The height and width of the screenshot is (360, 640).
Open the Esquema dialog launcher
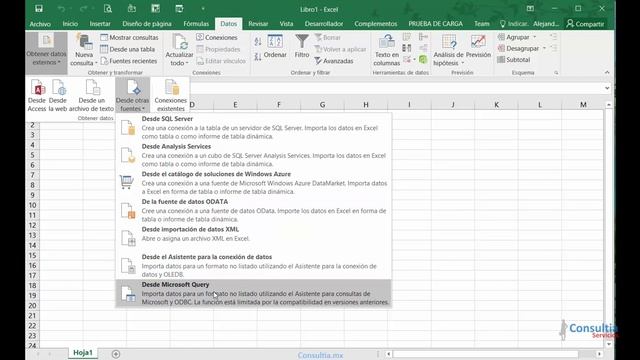556,73
